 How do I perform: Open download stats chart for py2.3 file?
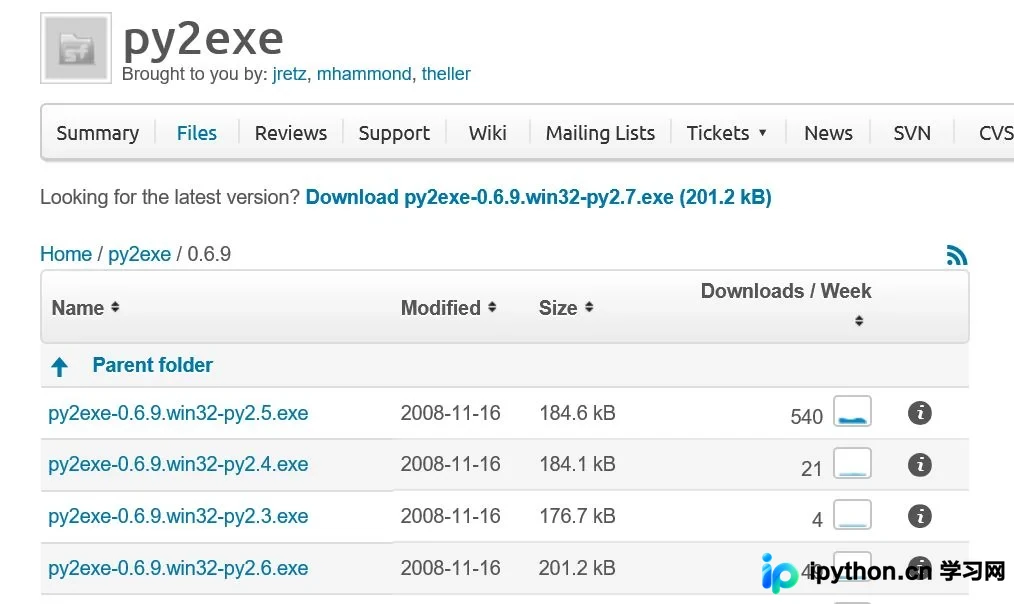tap(852, 515)
